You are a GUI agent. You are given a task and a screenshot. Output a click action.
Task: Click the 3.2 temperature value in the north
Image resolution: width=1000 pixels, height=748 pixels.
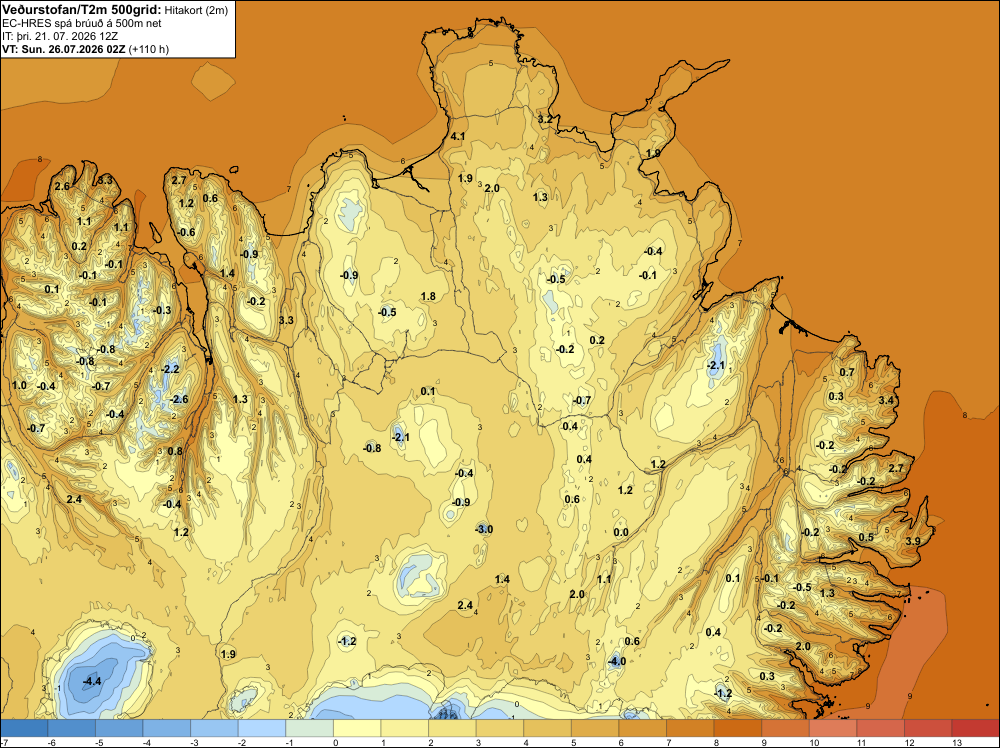545,119
